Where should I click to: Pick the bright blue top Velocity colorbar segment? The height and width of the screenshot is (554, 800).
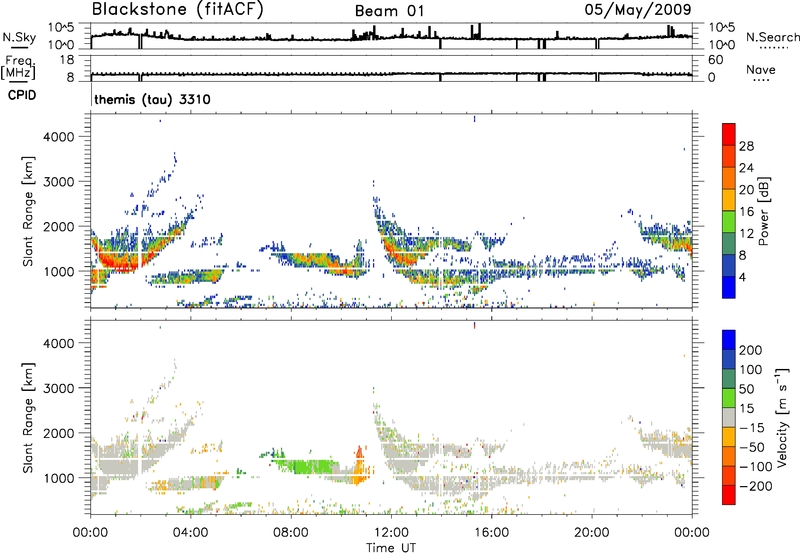coord(729,340)
